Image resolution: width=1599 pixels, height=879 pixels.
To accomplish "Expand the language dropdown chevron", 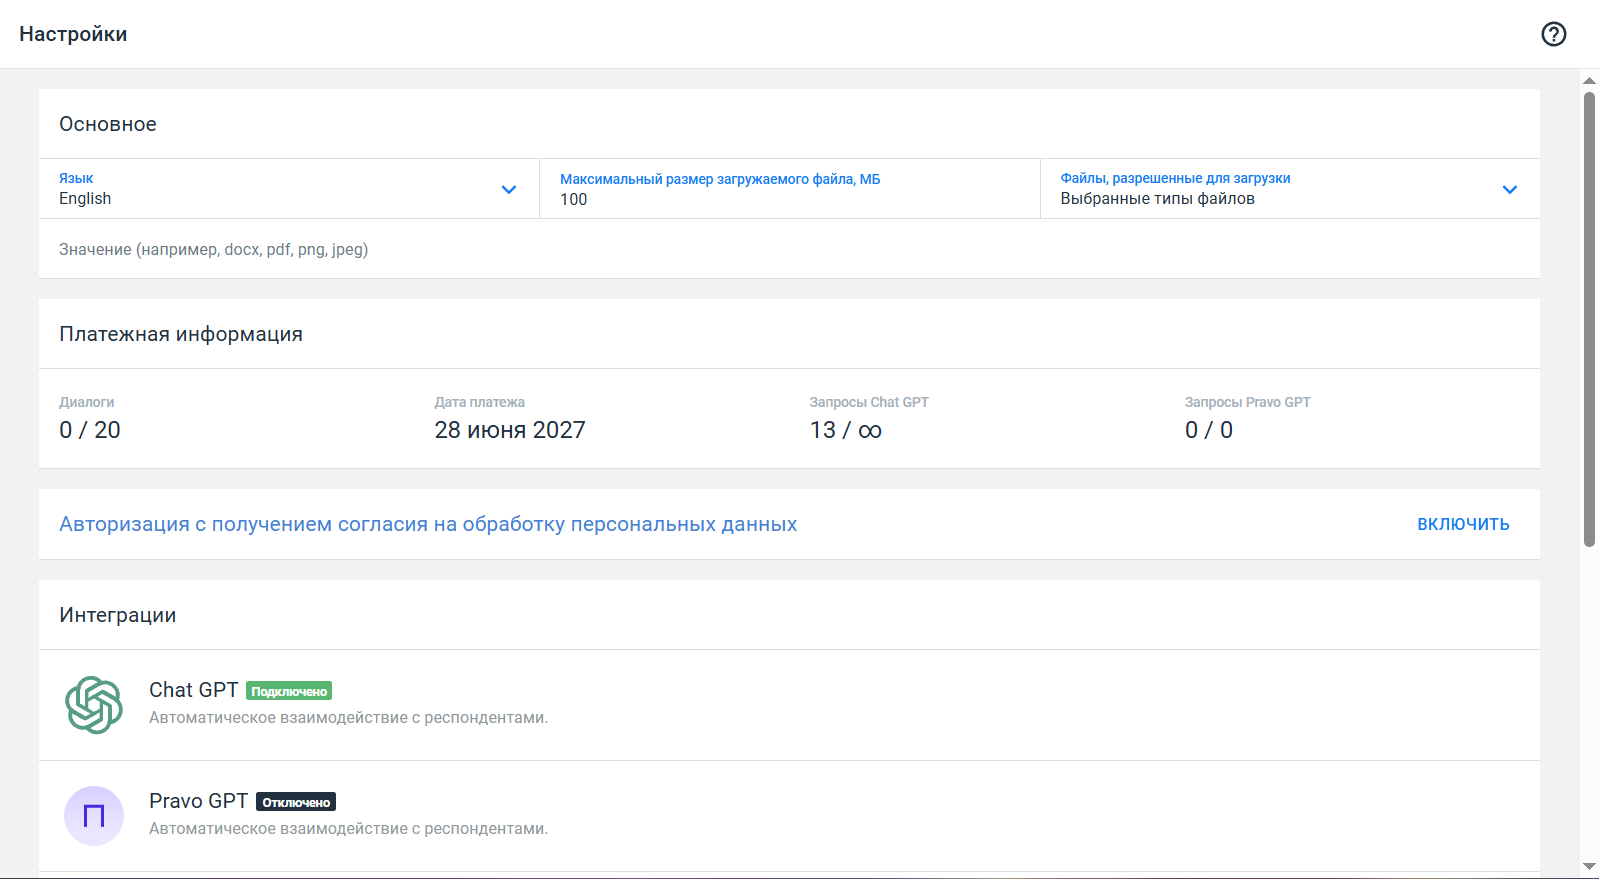I will point(509,190).
